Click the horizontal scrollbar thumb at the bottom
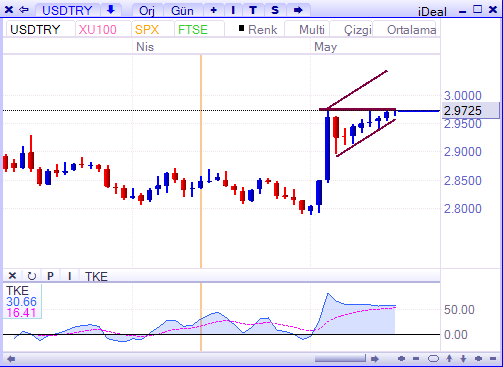Screen dimensions: 503x367 340,359
